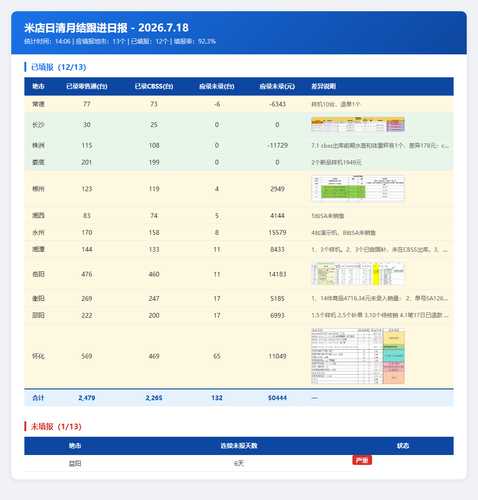
Task: Open the 郴州 row spreadsheet thumbnail
Action: click(358, 189)
